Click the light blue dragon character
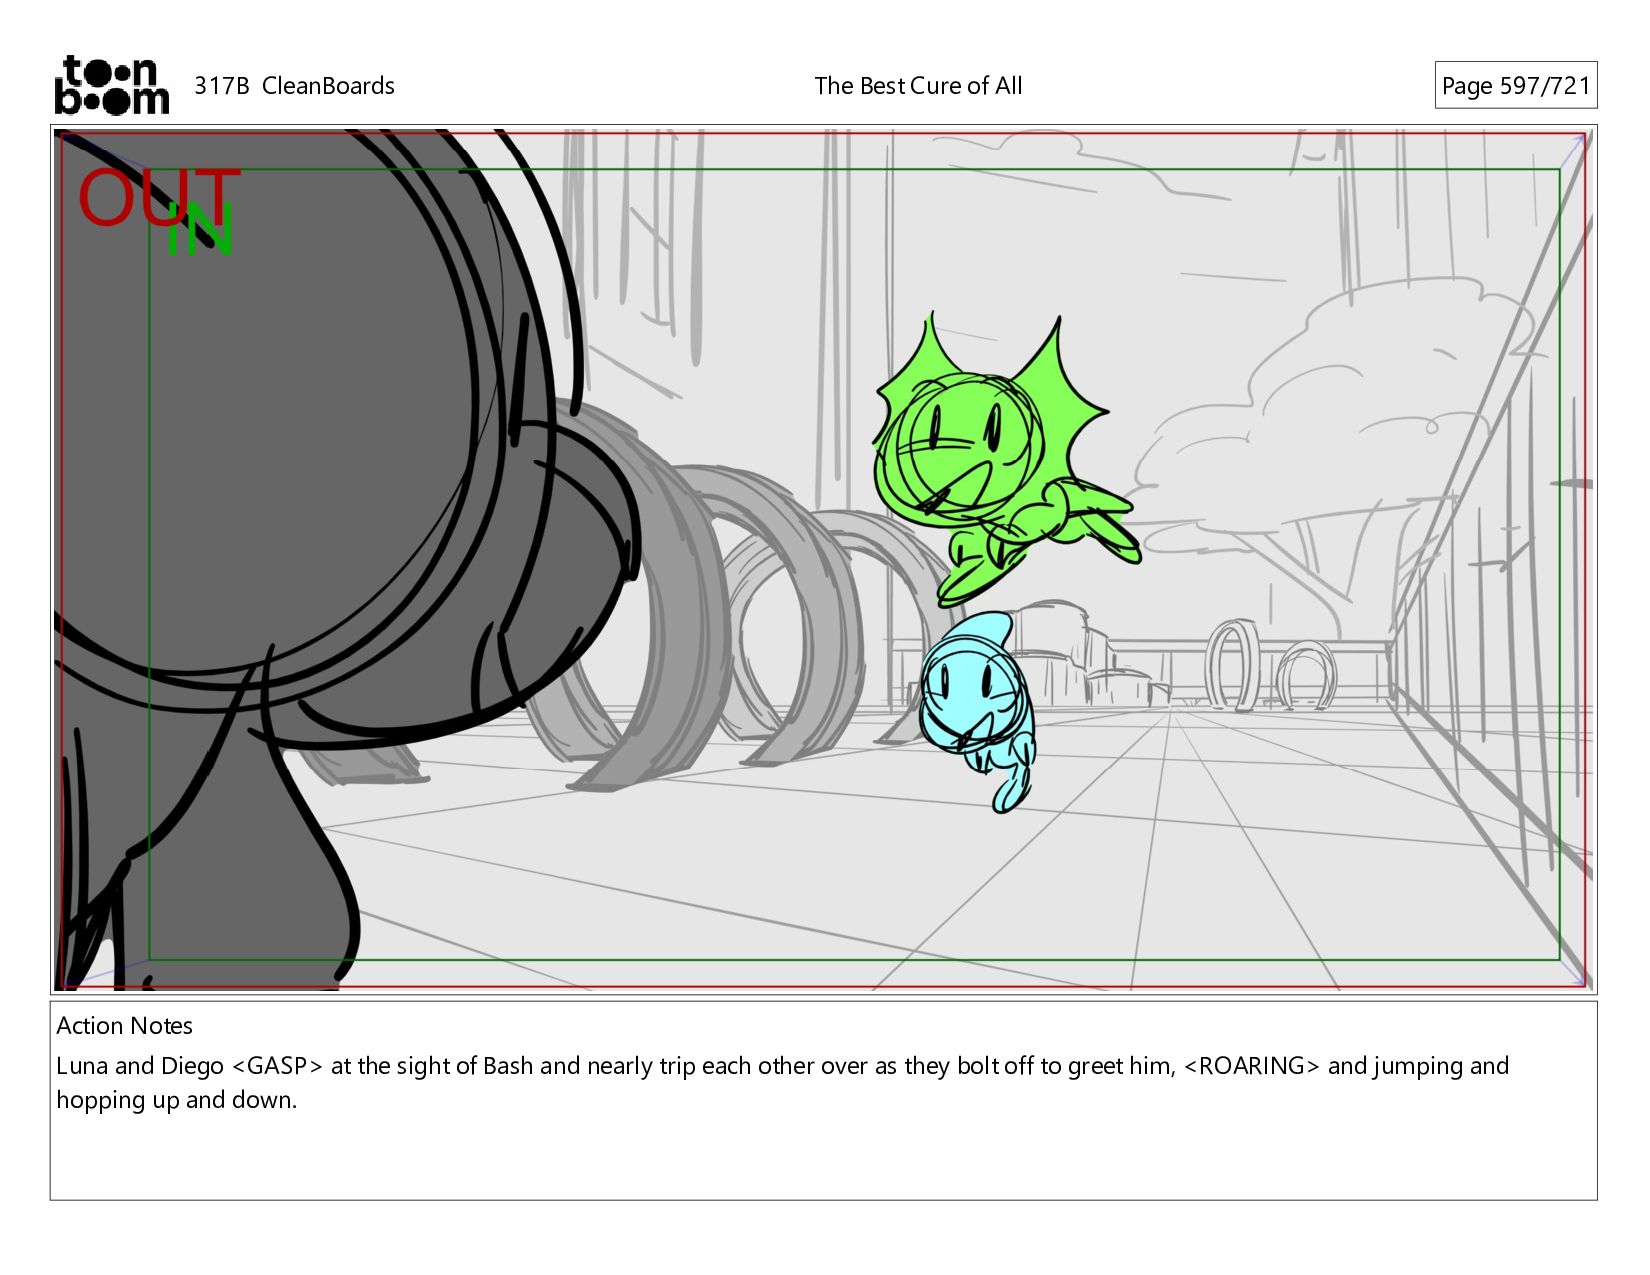This screenshot has height=1275, width=1650. [978, 712]
